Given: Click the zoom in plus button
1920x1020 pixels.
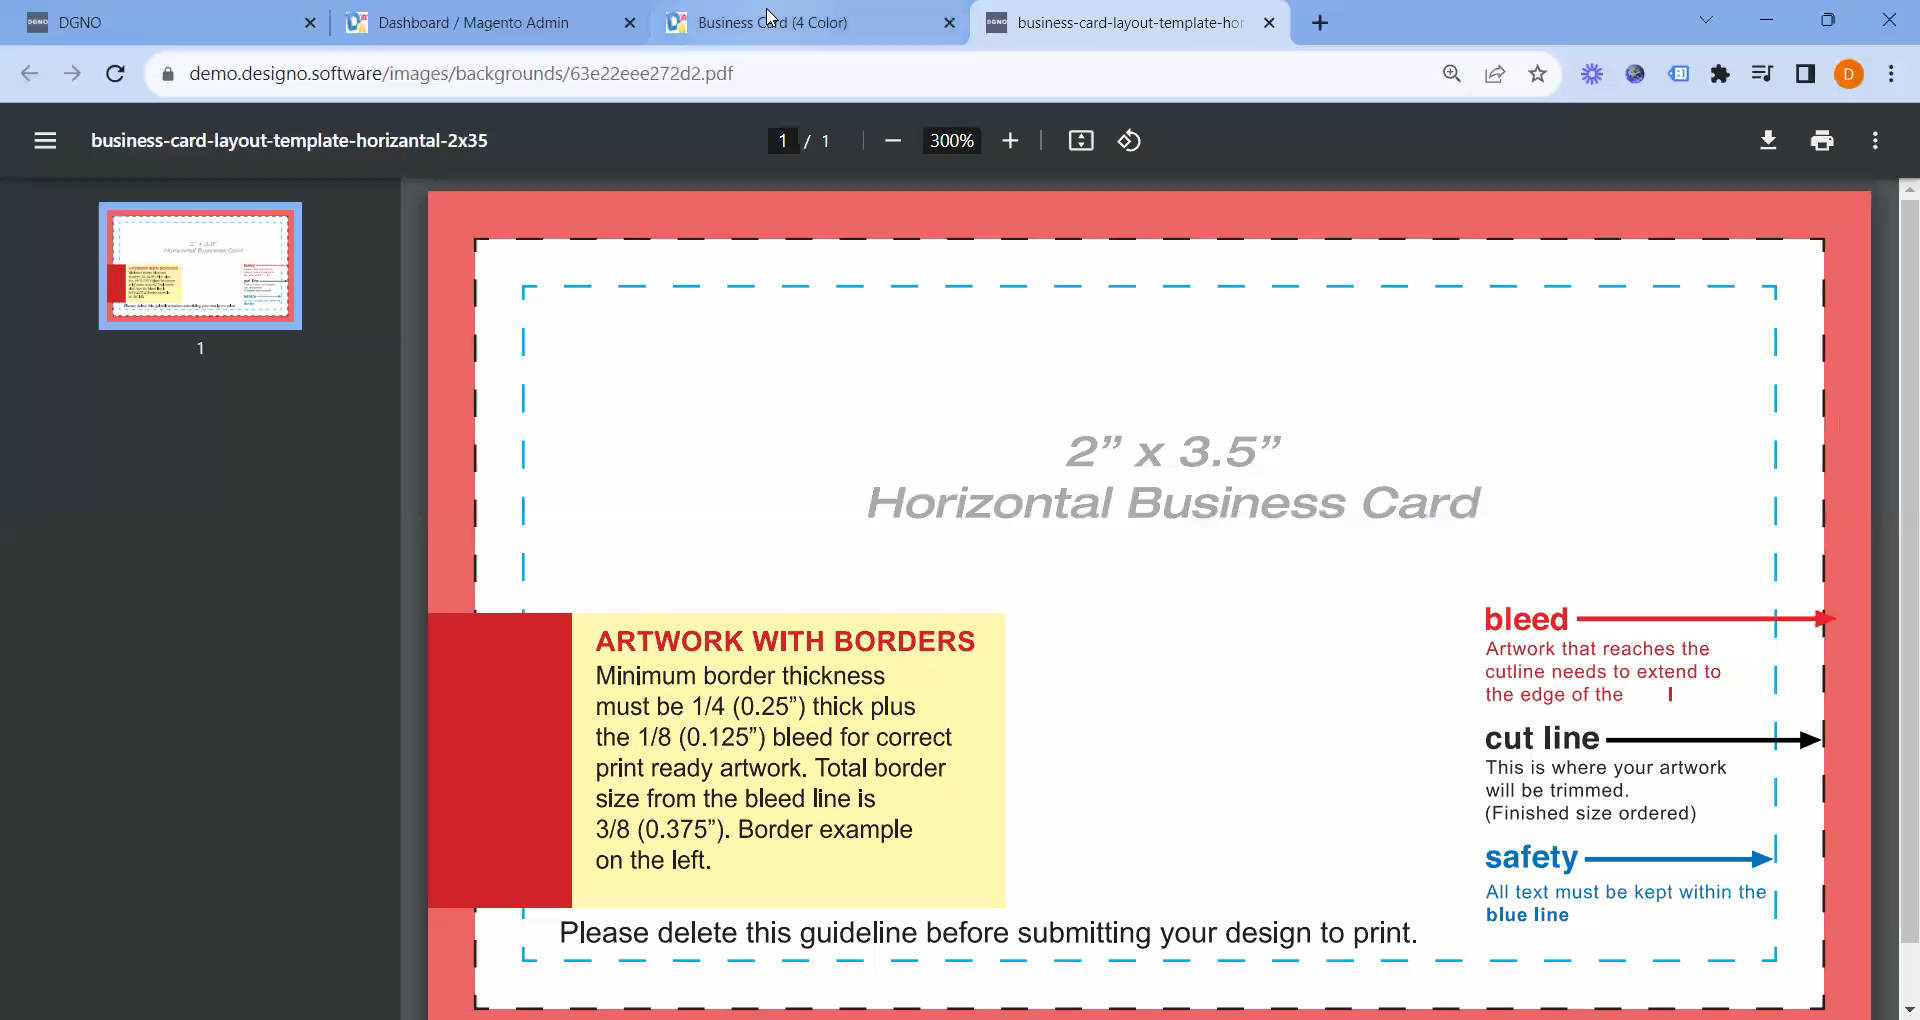Looking at the screenshot, I should 1010,141.
